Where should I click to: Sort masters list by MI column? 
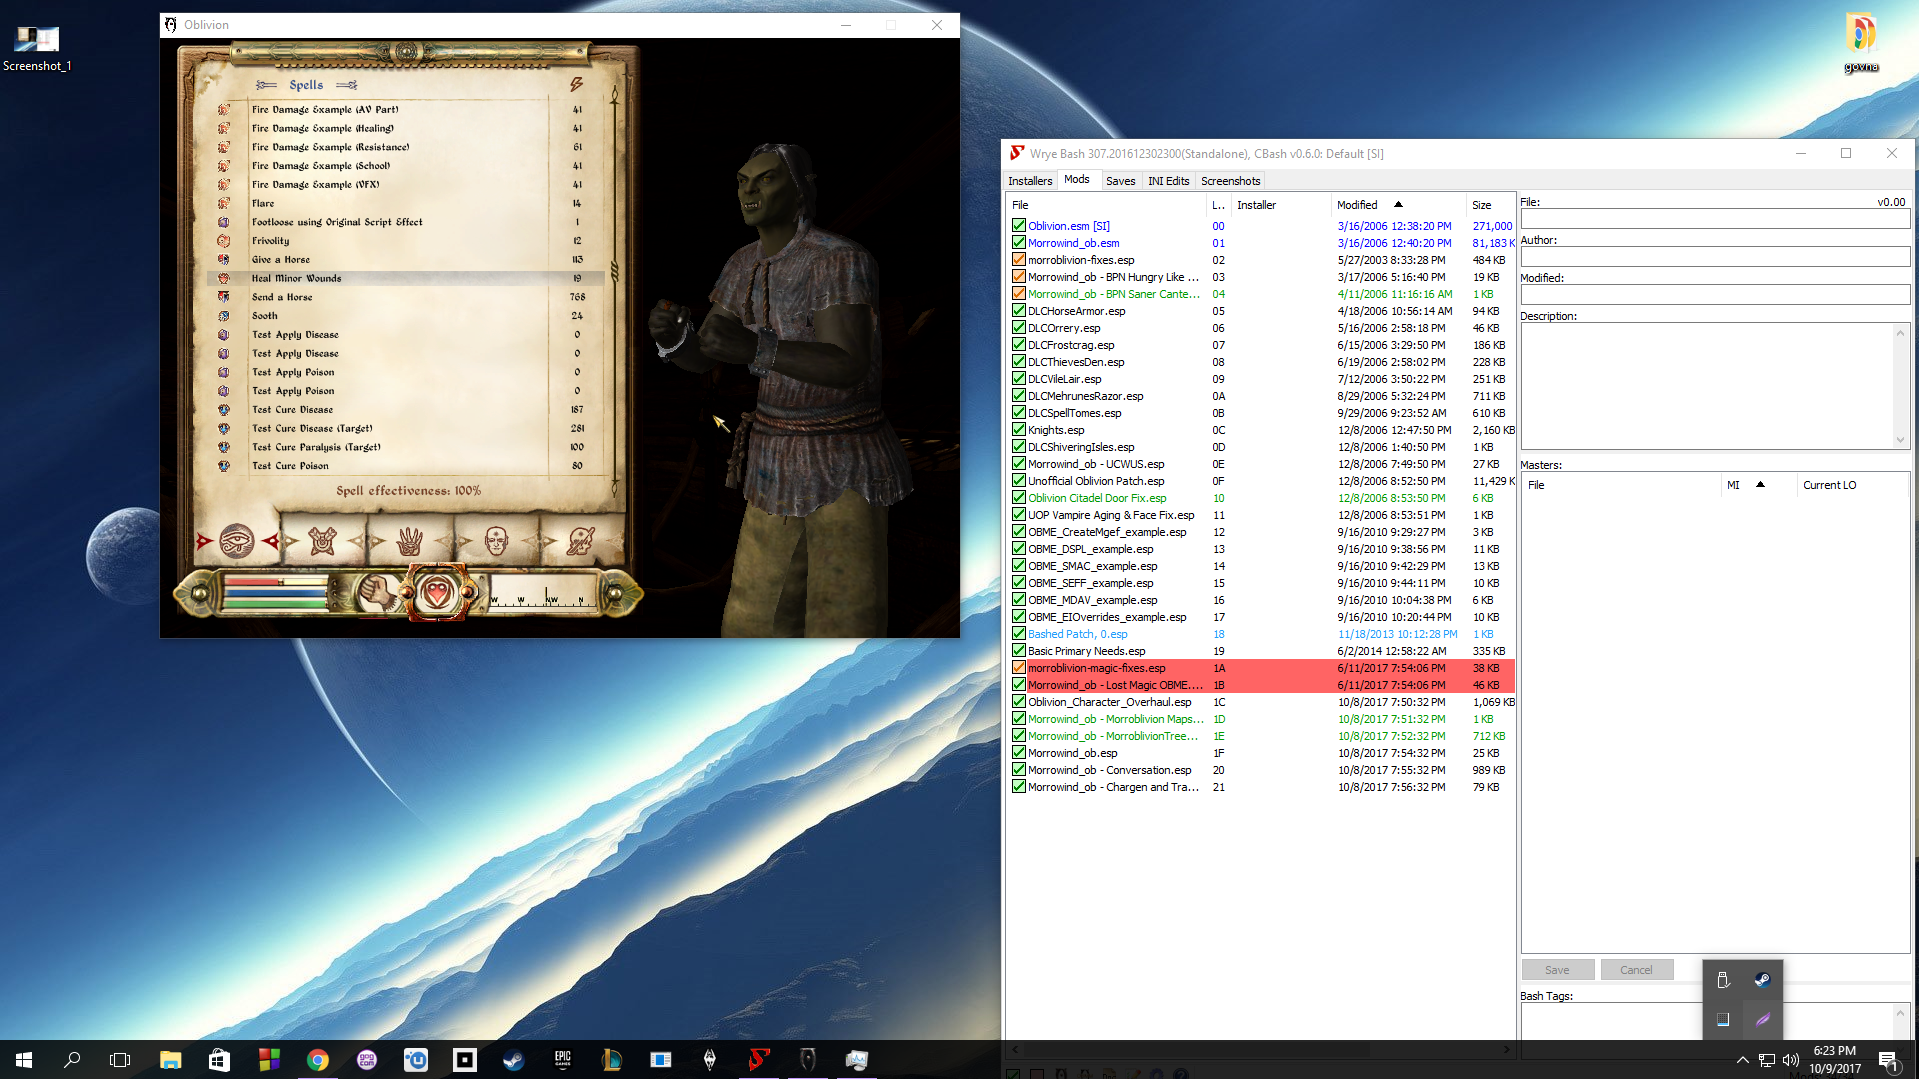pos(1758,485)
